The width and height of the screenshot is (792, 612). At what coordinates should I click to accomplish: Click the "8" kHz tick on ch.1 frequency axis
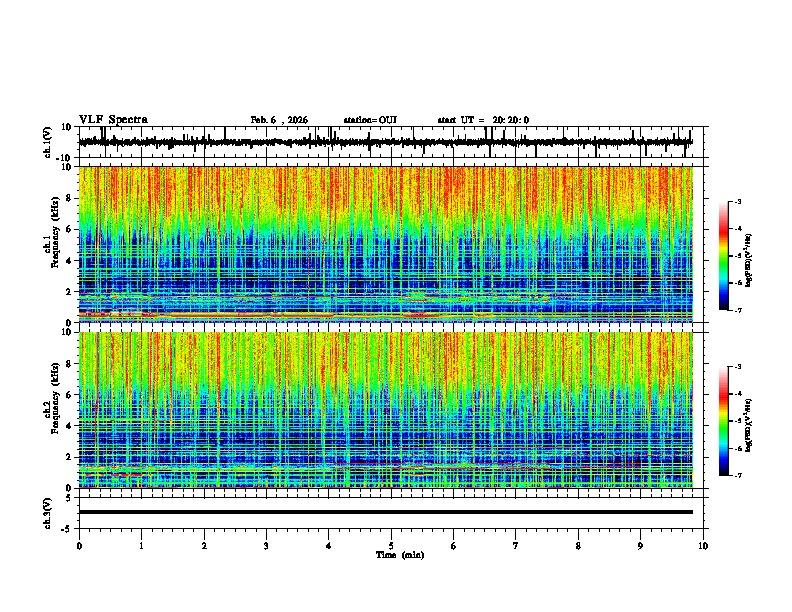coord(69,198)
